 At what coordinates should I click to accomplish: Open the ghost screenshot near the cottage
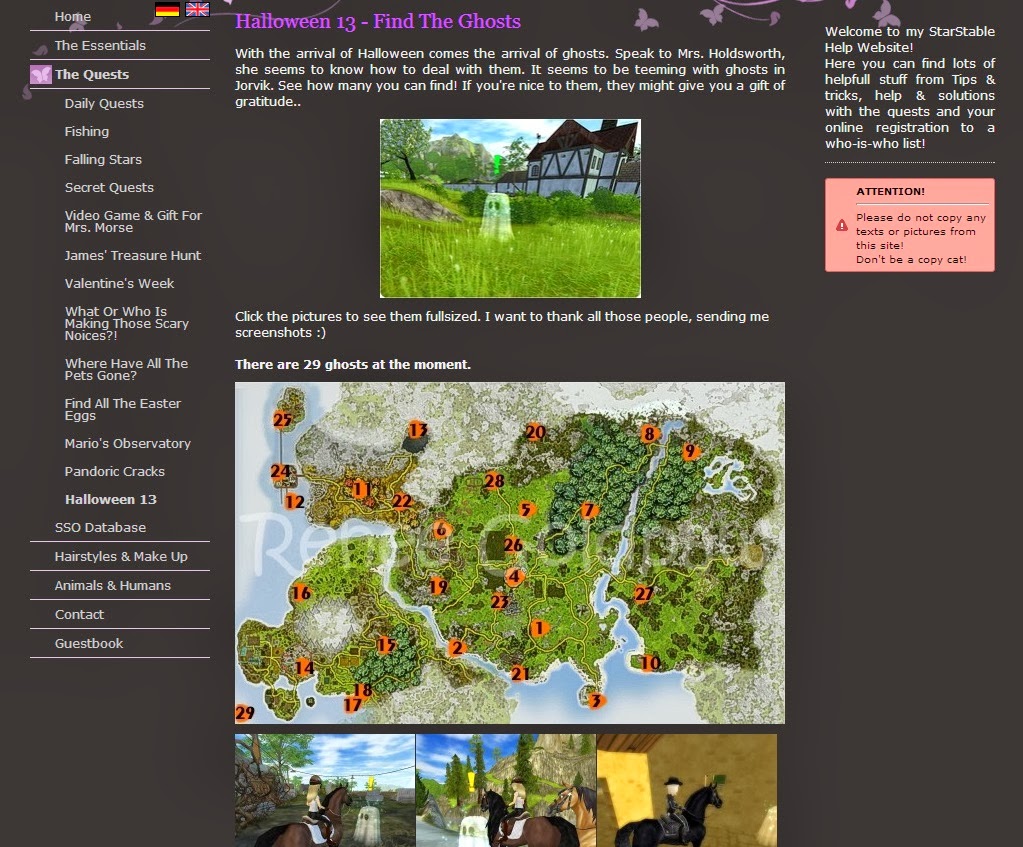click(509, 208)
